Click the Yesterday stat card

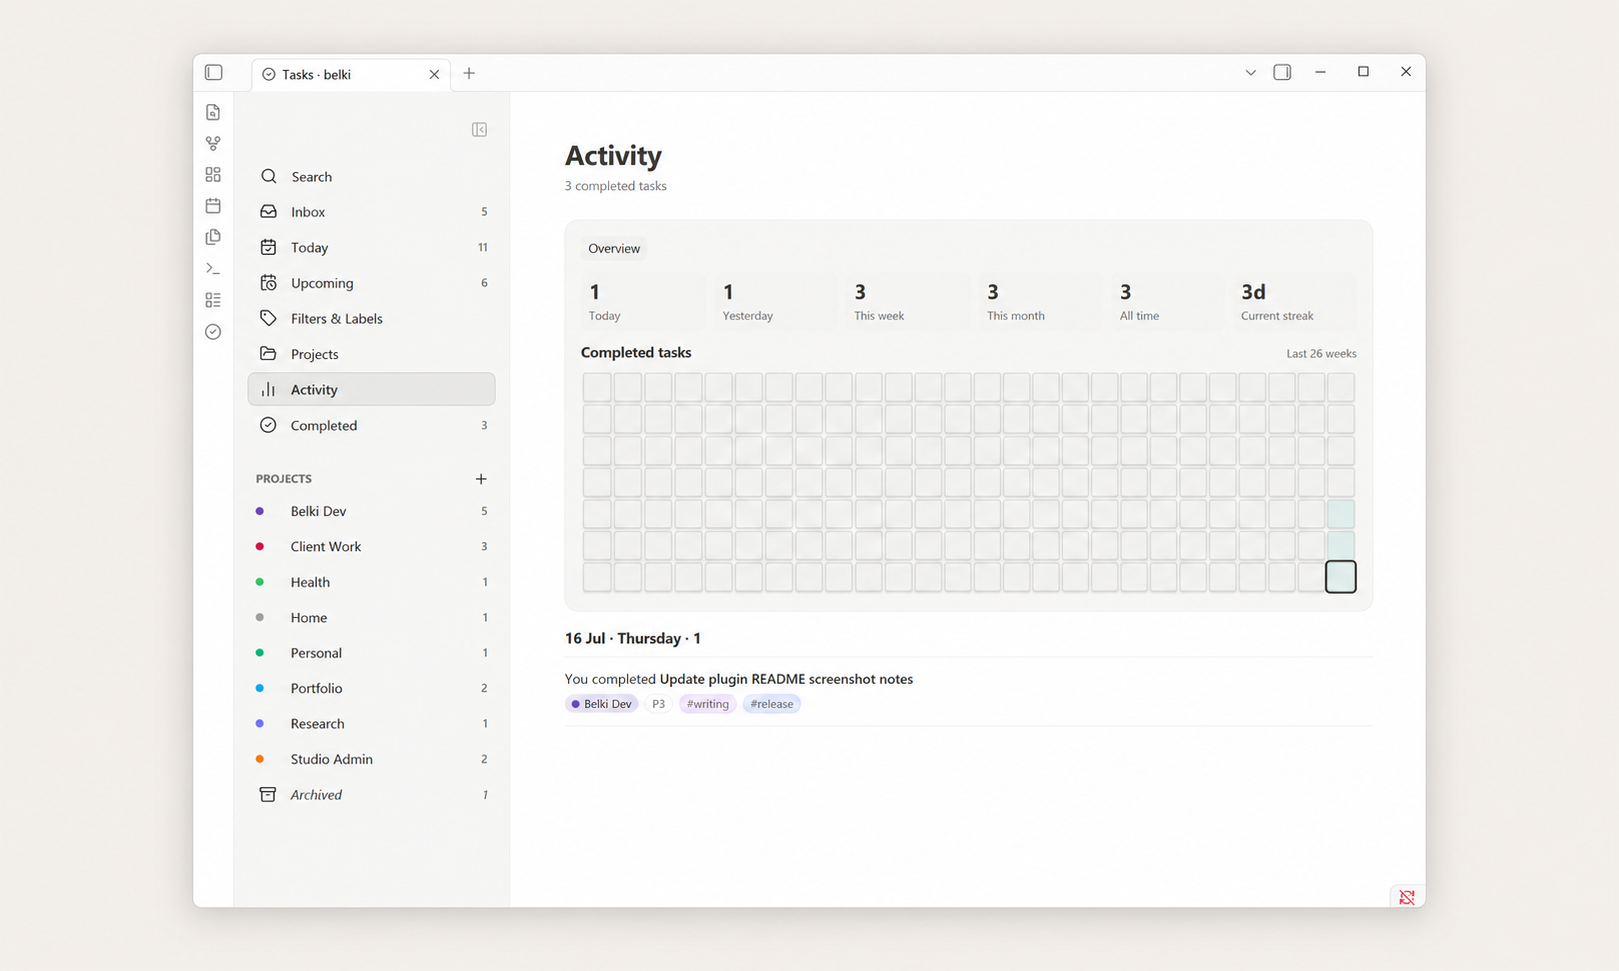(776, 301)
